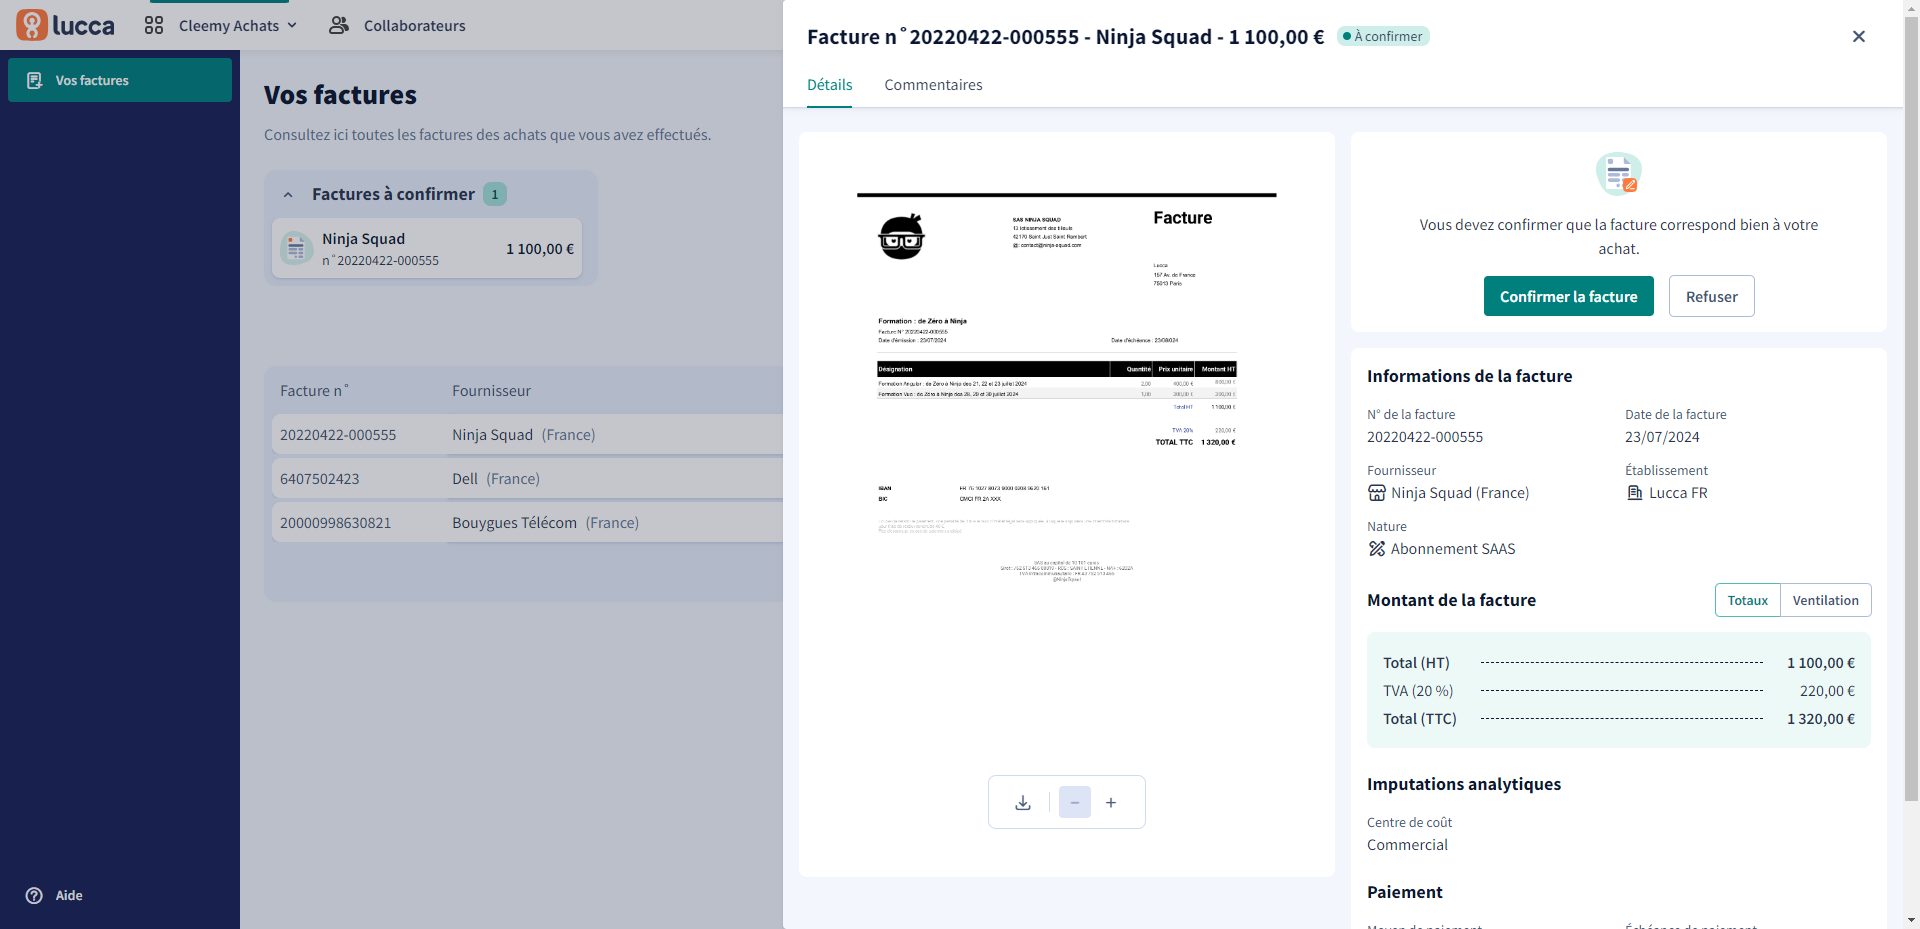Open the Cleemy Achats app grid icon
Image resolution: width=1920 pixels, height=929 pixels.
(x=154, y=25)
